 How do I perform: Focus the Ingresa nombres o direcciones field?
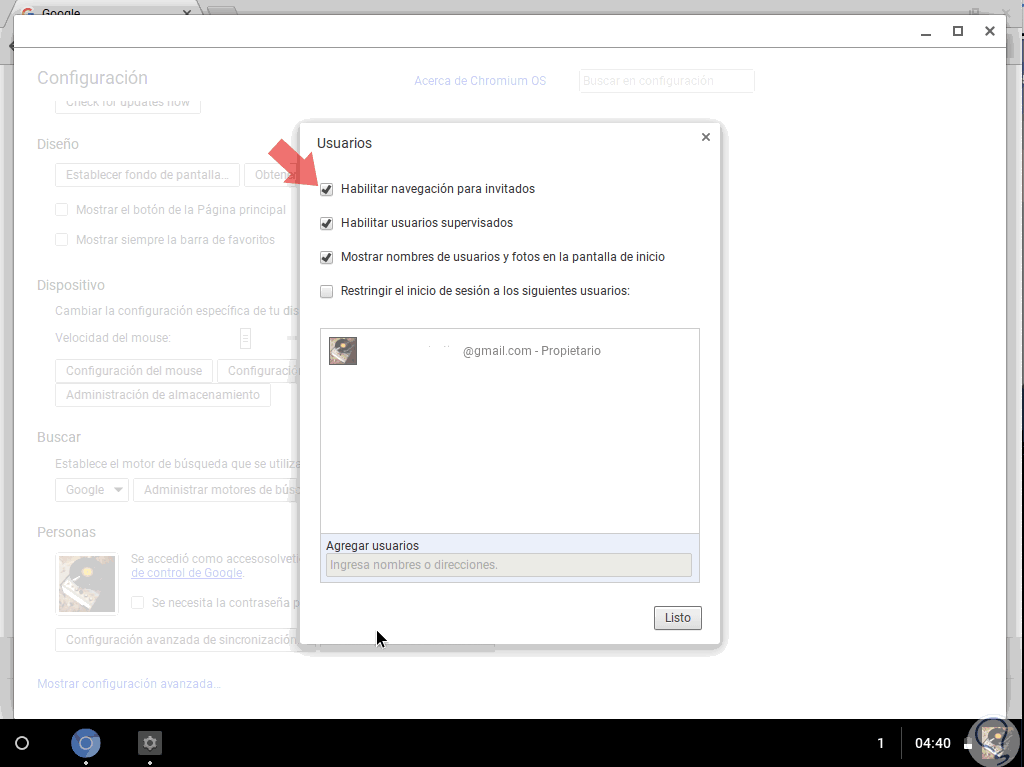pos(509,565)
